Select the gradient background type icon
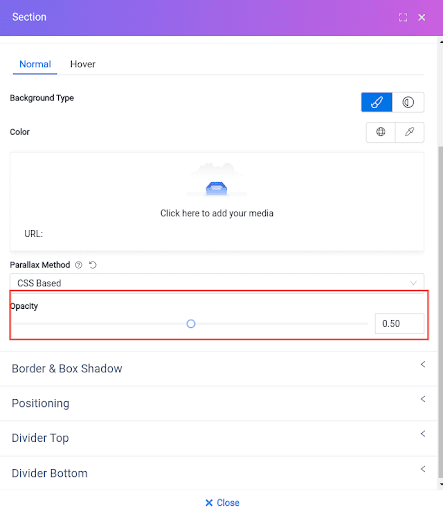This screenshot has height=512, width=443. pyautogui.click(x=408, y=102)
